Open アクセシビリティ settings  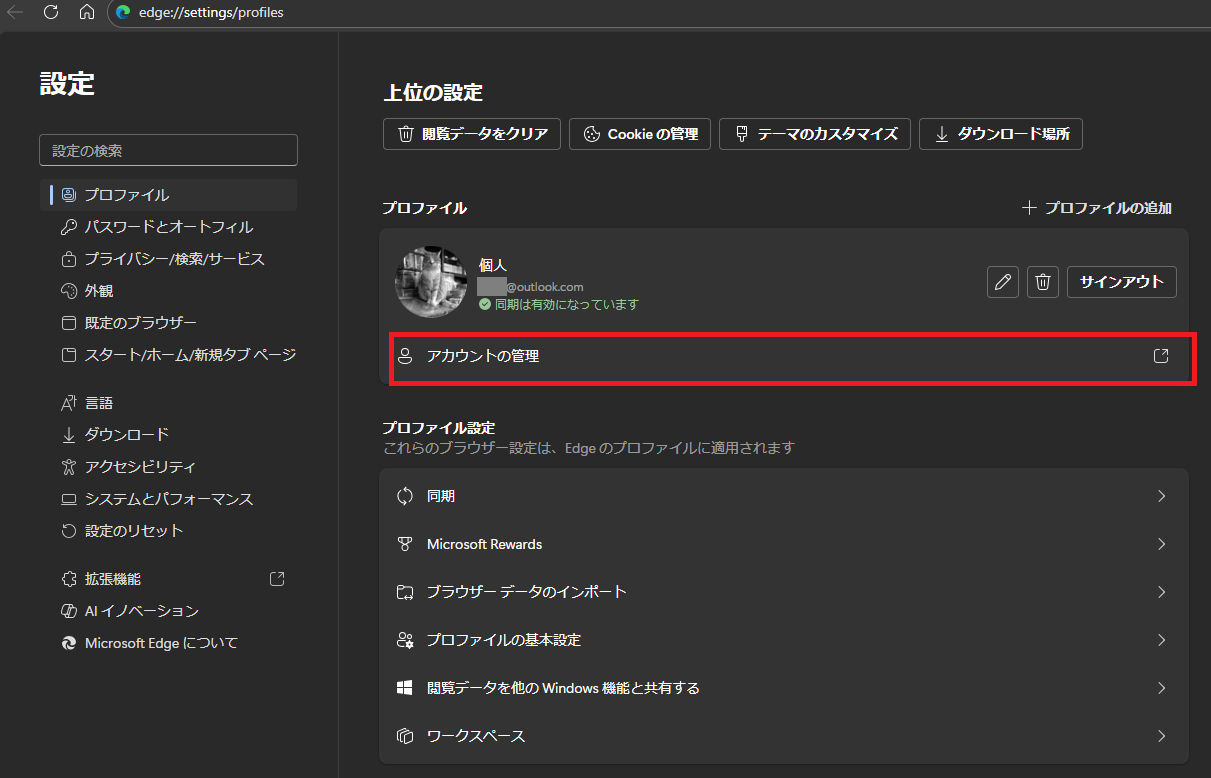(168, 467)
